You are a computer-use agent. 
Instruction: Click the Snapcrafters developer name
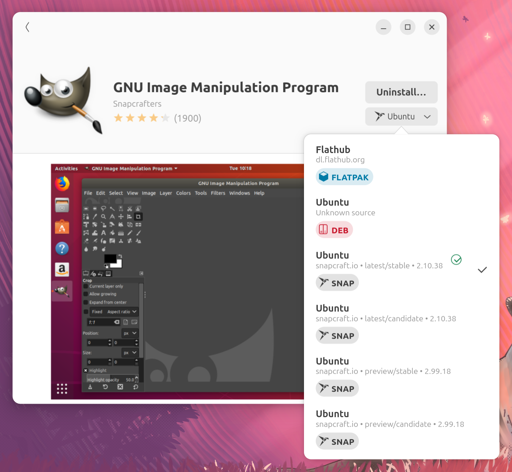point(137,104)
